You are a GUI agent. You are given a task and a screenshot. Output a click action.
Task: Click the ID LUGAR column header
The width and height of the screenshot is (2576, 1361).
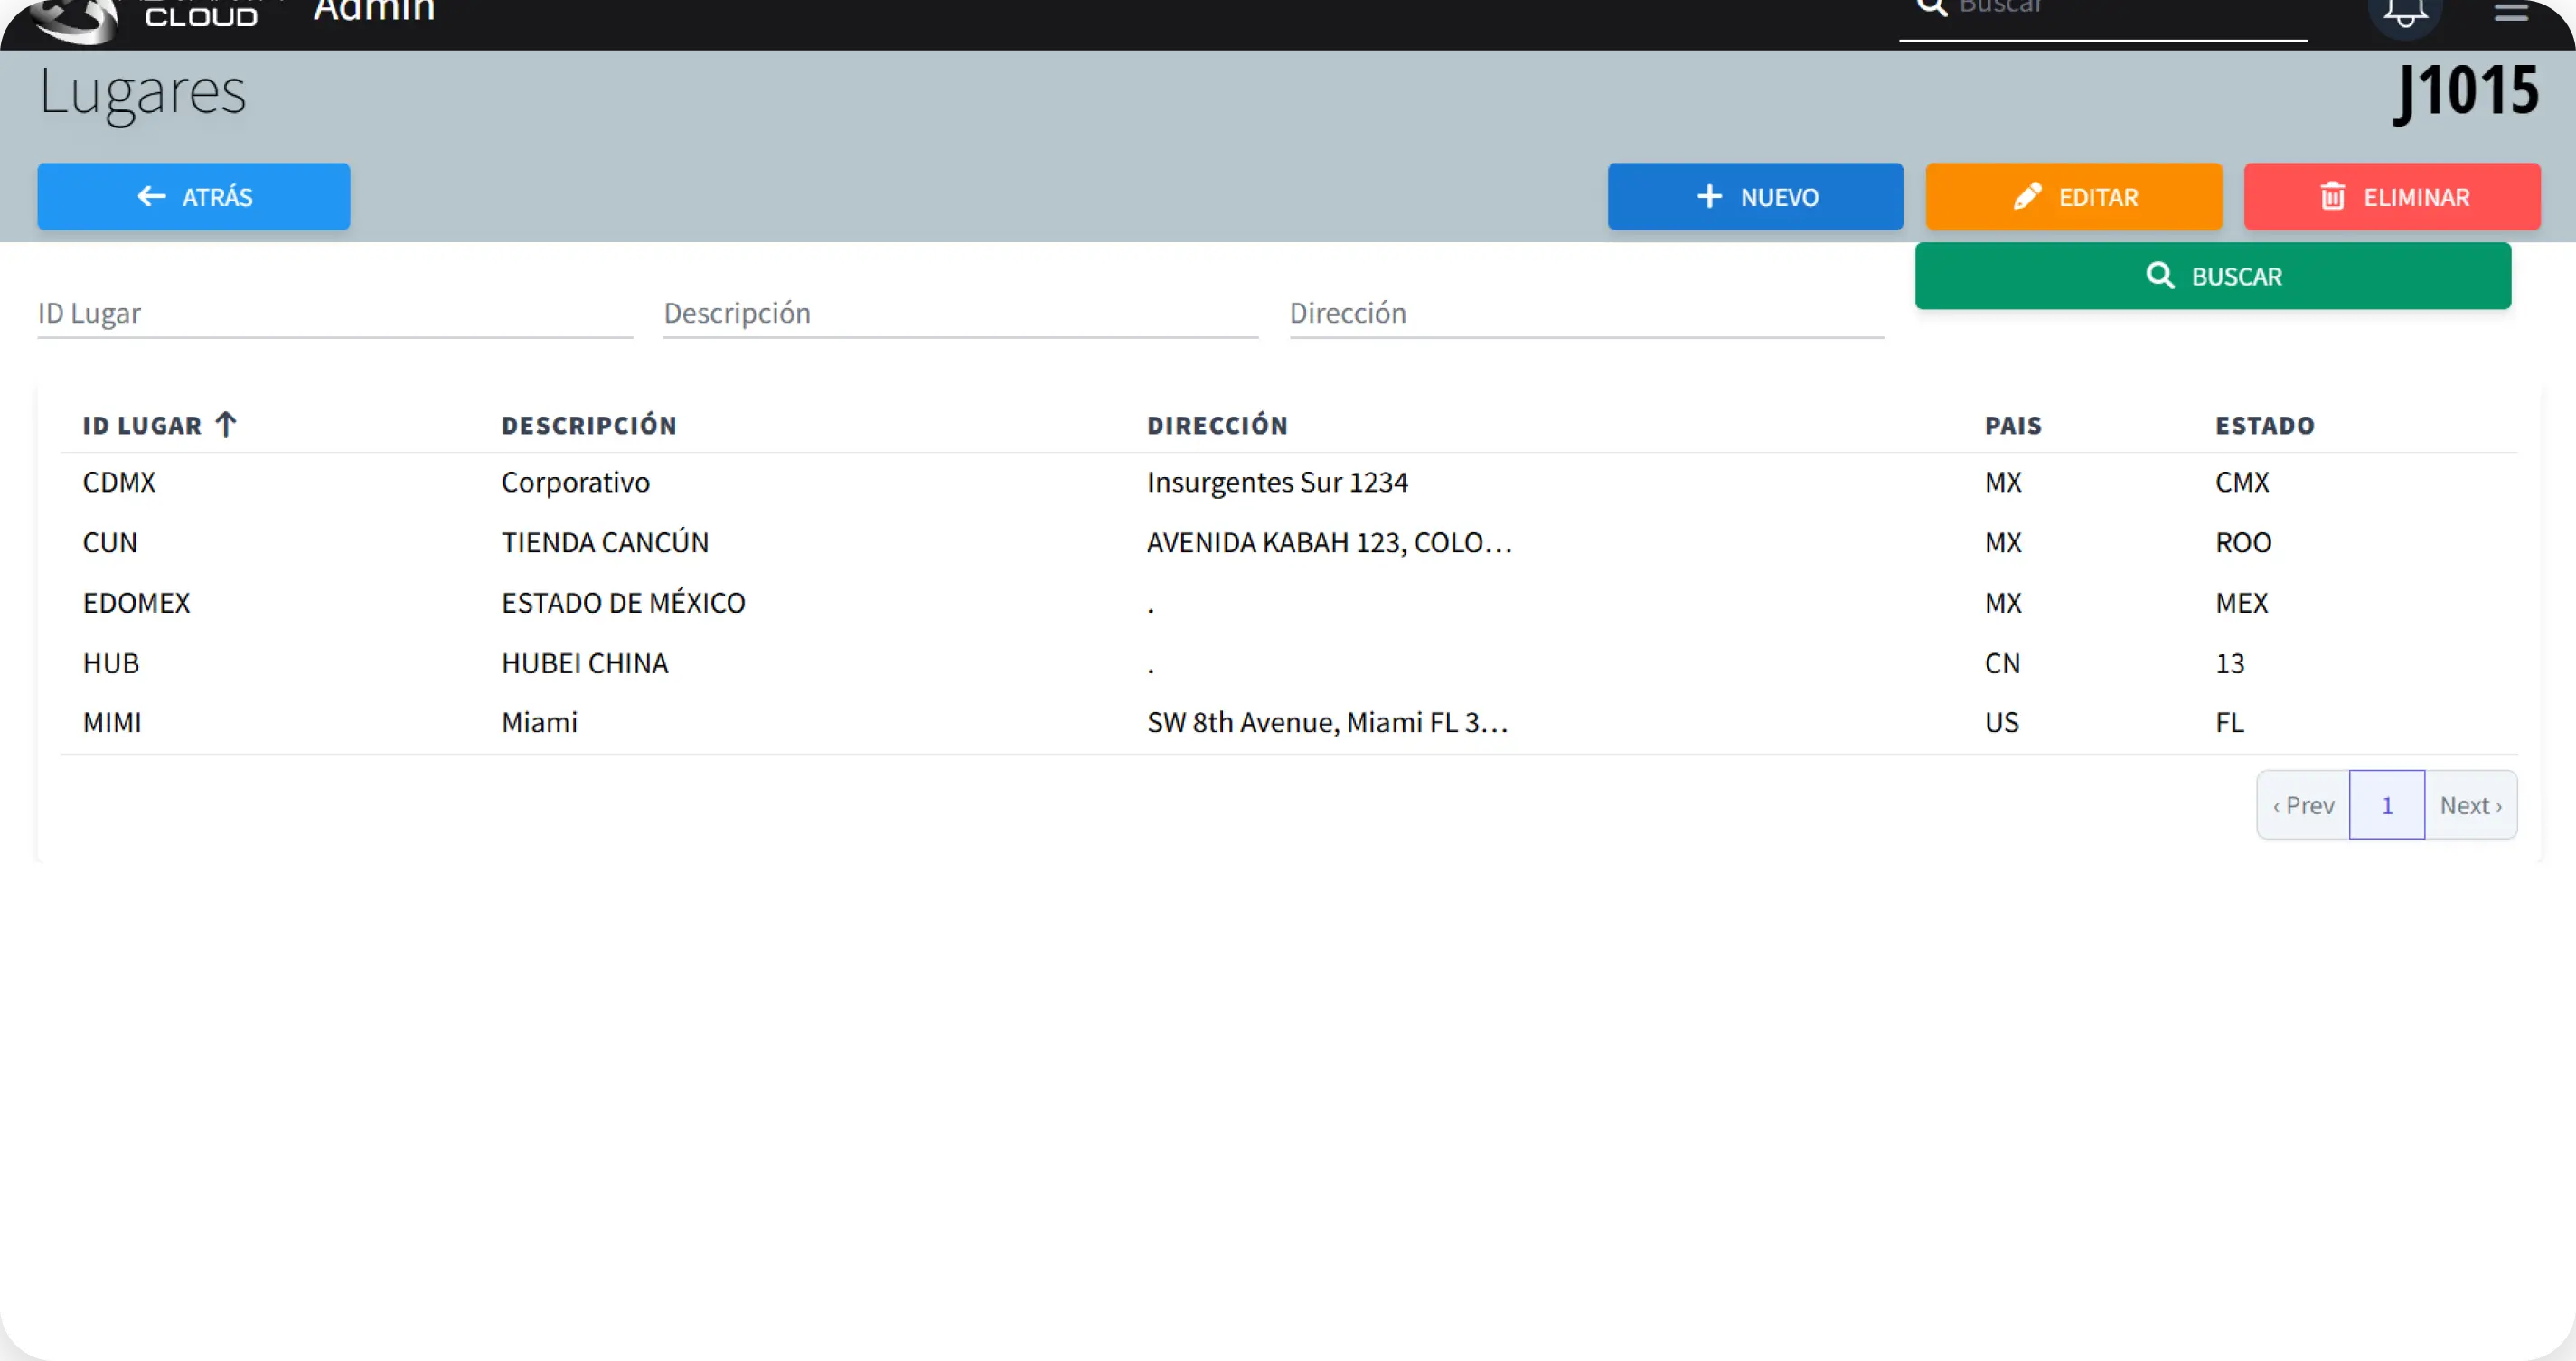143,424
